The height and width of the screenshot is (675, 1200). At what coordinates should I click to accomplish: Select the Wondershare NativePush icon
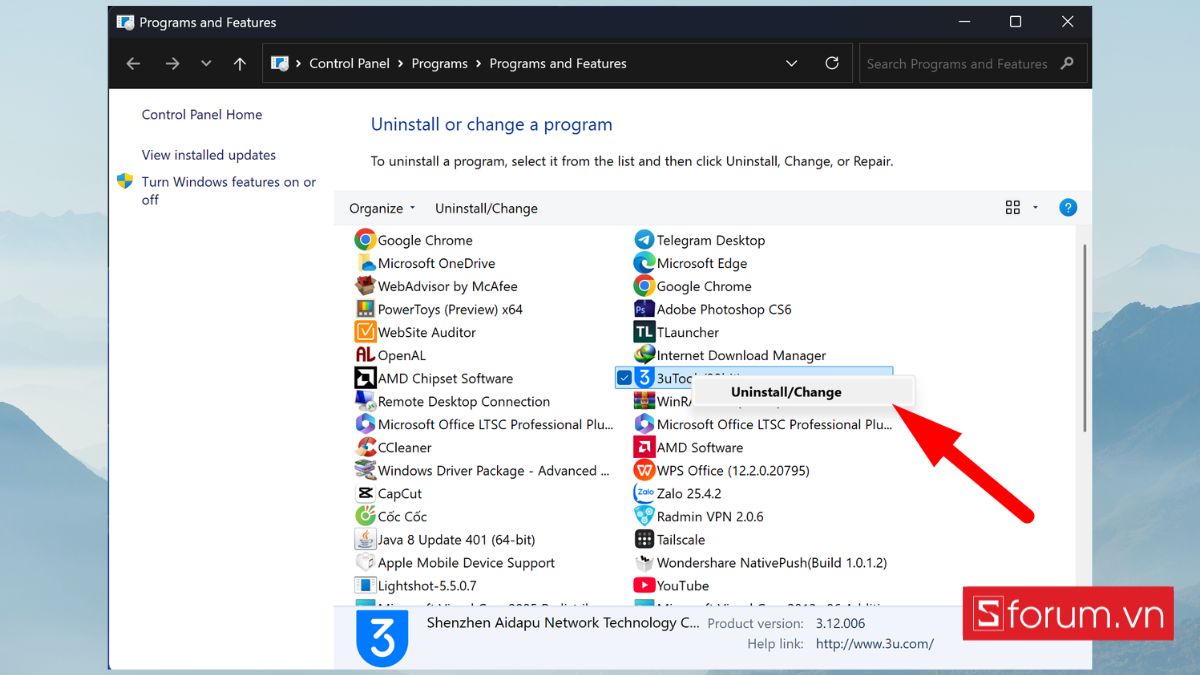644,562
